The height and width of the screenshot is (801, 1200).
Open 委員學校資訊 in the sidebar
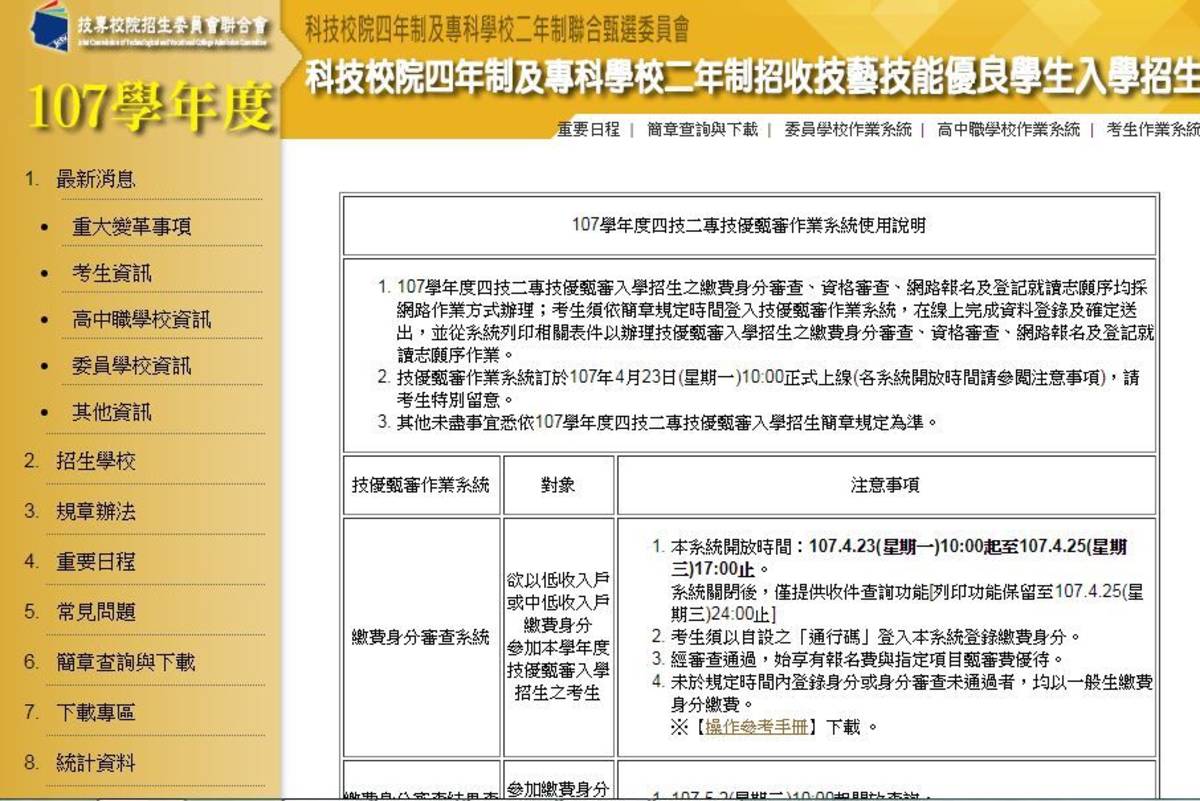point(131,366)
